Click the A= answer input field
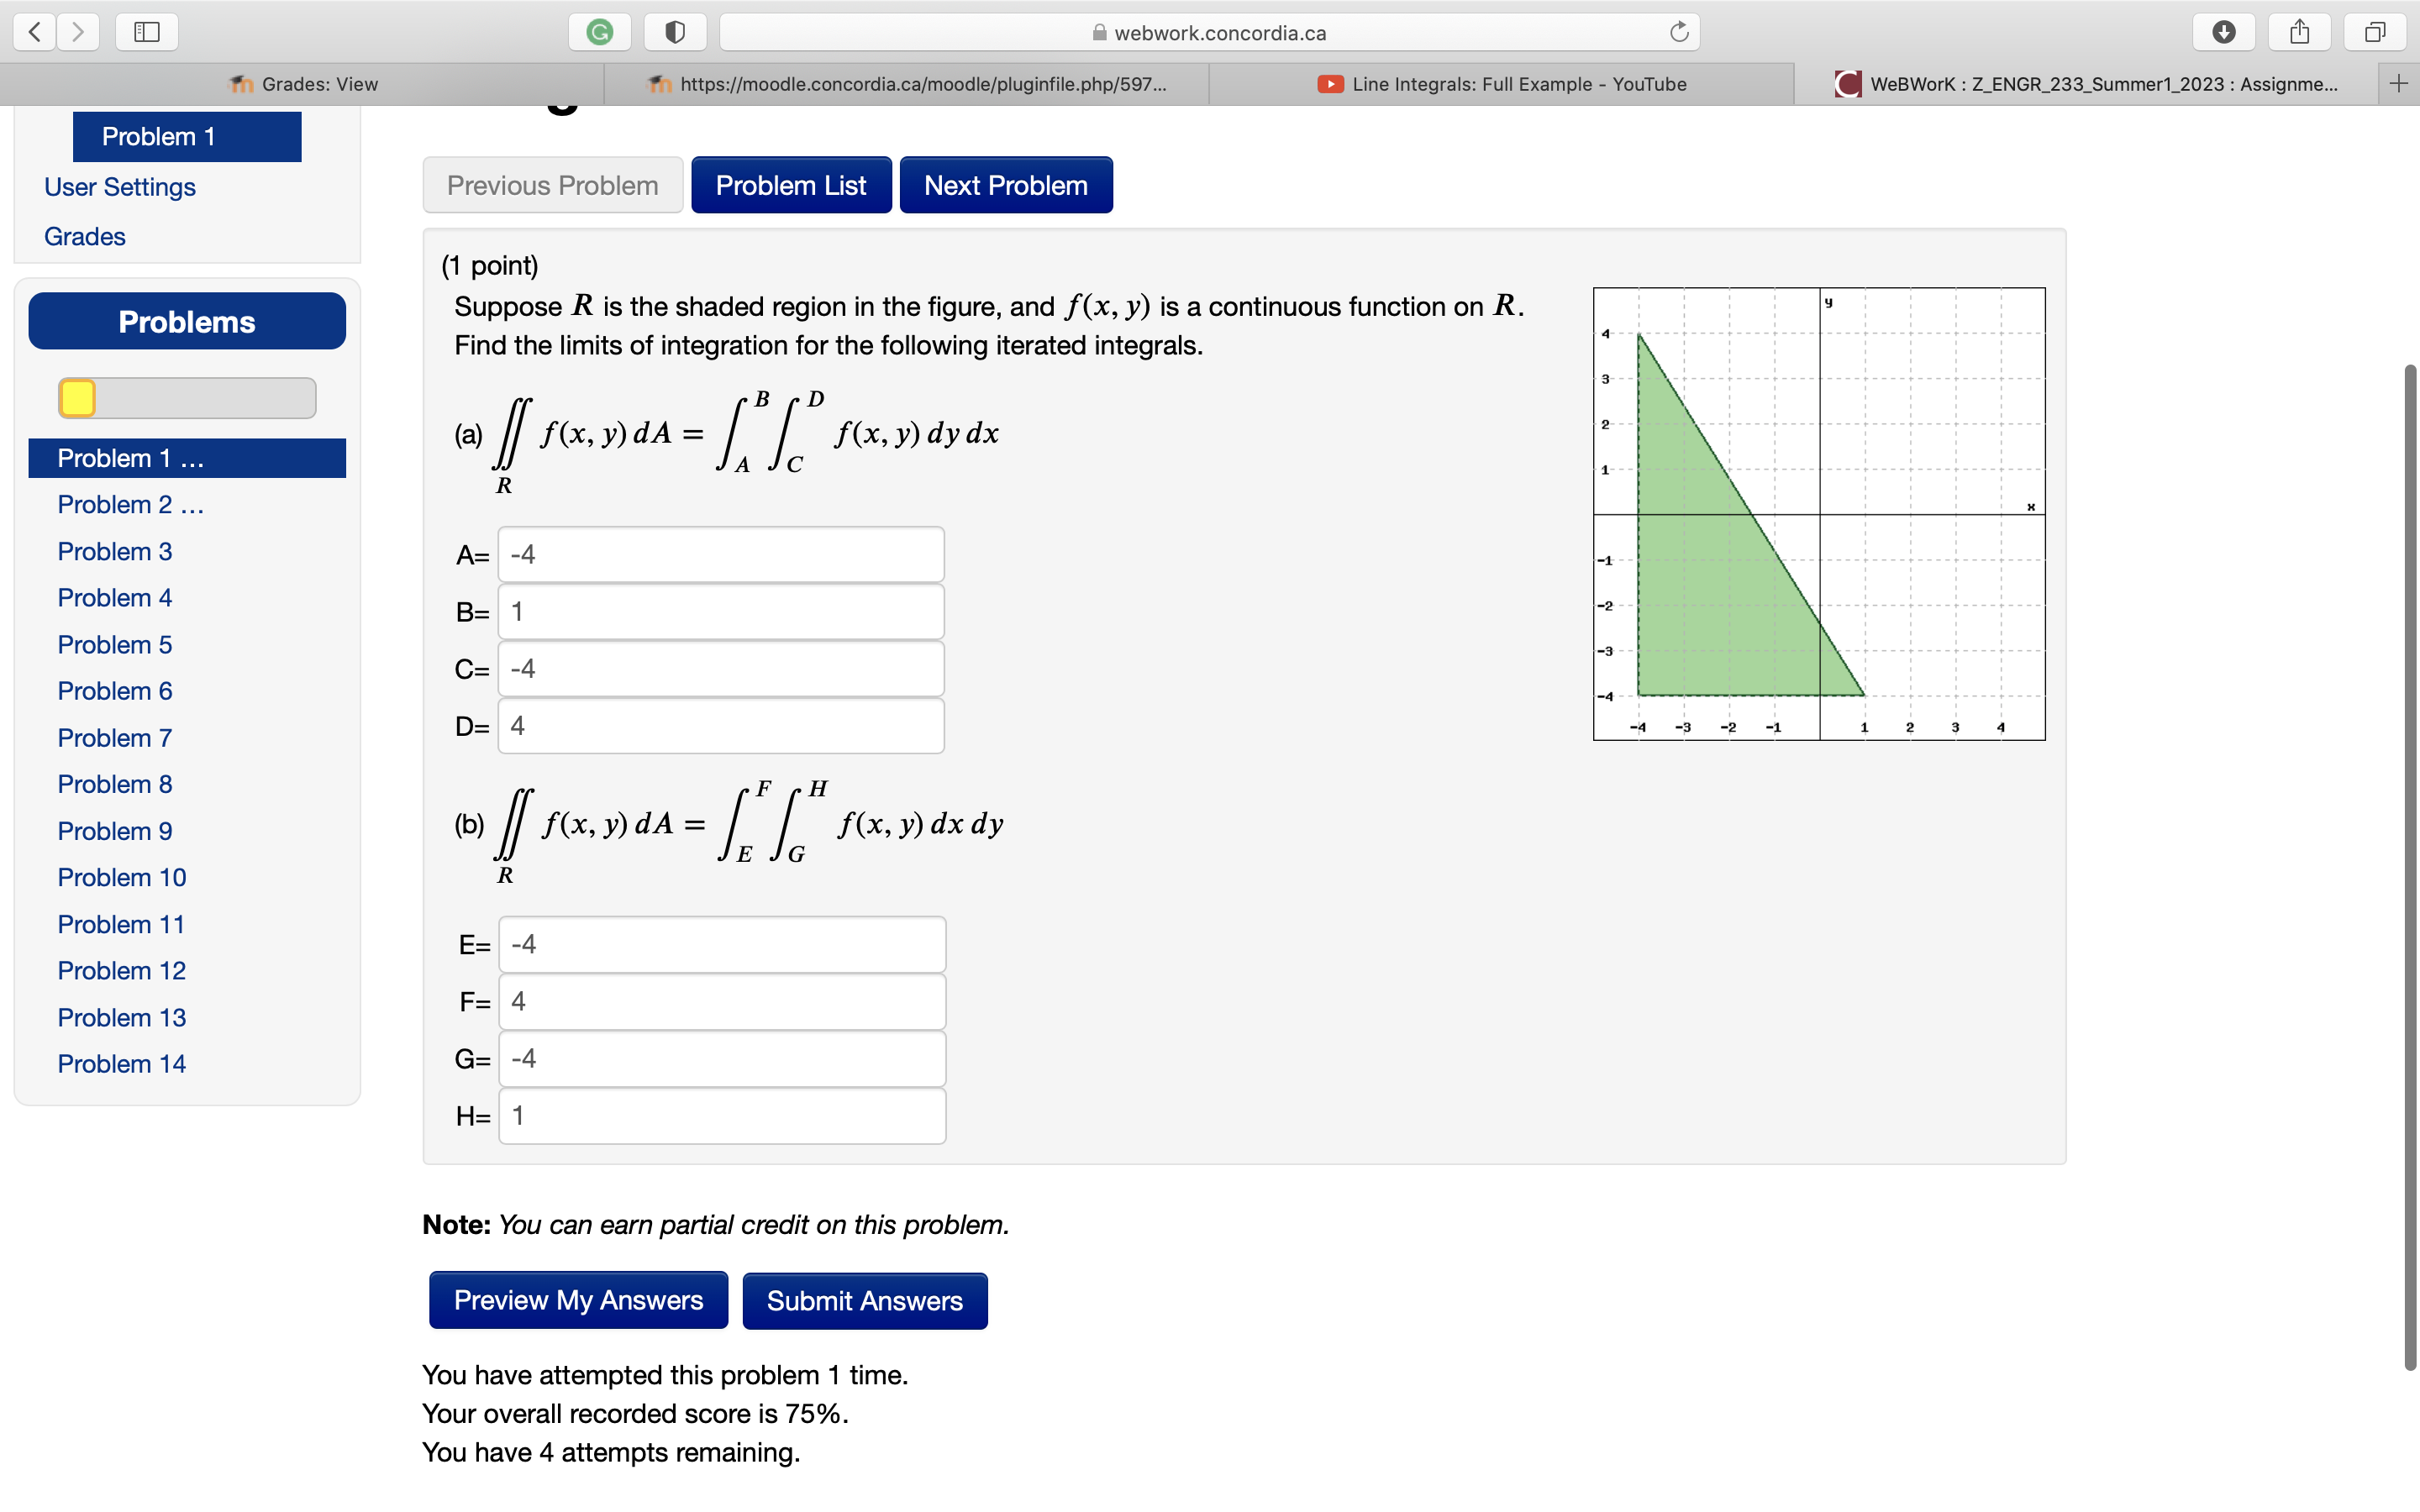 coord(720,553)
